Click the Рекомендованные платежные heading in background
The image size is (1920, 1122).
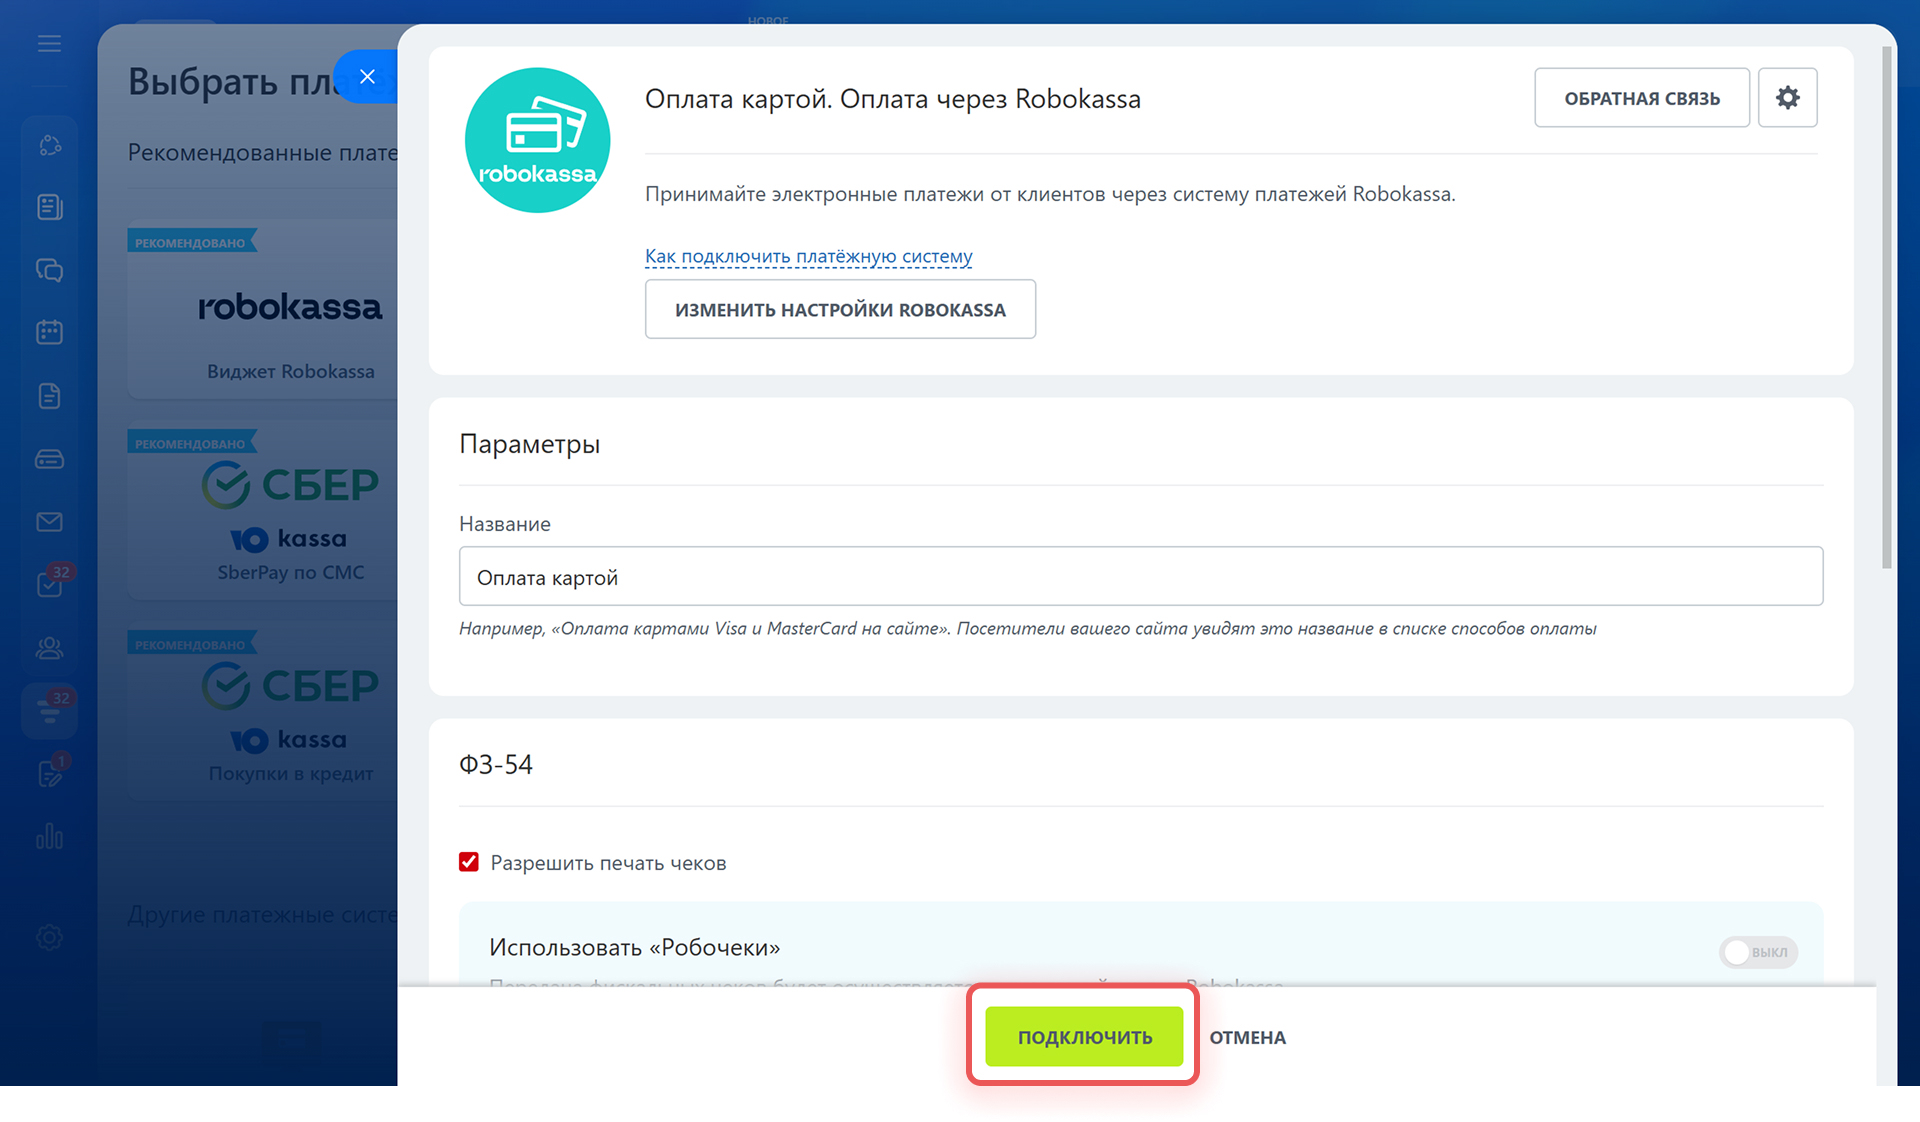point(262,153)
